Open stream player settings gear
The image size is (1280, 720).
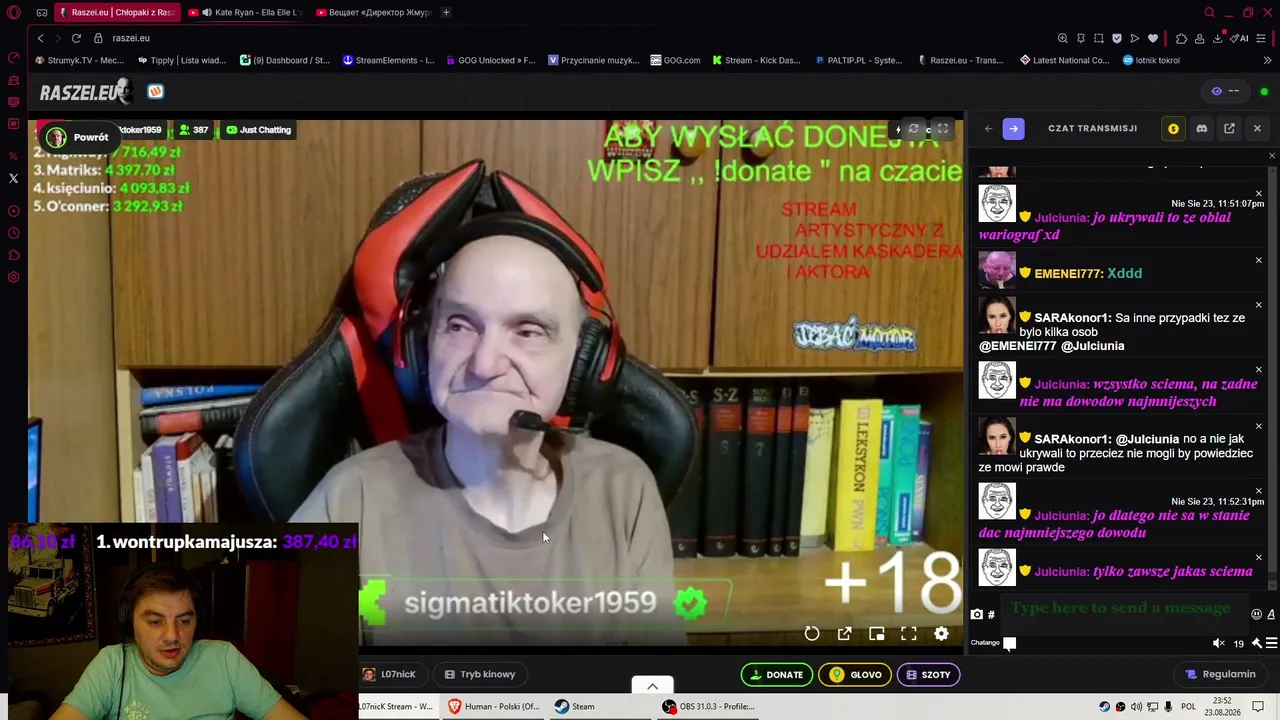pos(941,634)
